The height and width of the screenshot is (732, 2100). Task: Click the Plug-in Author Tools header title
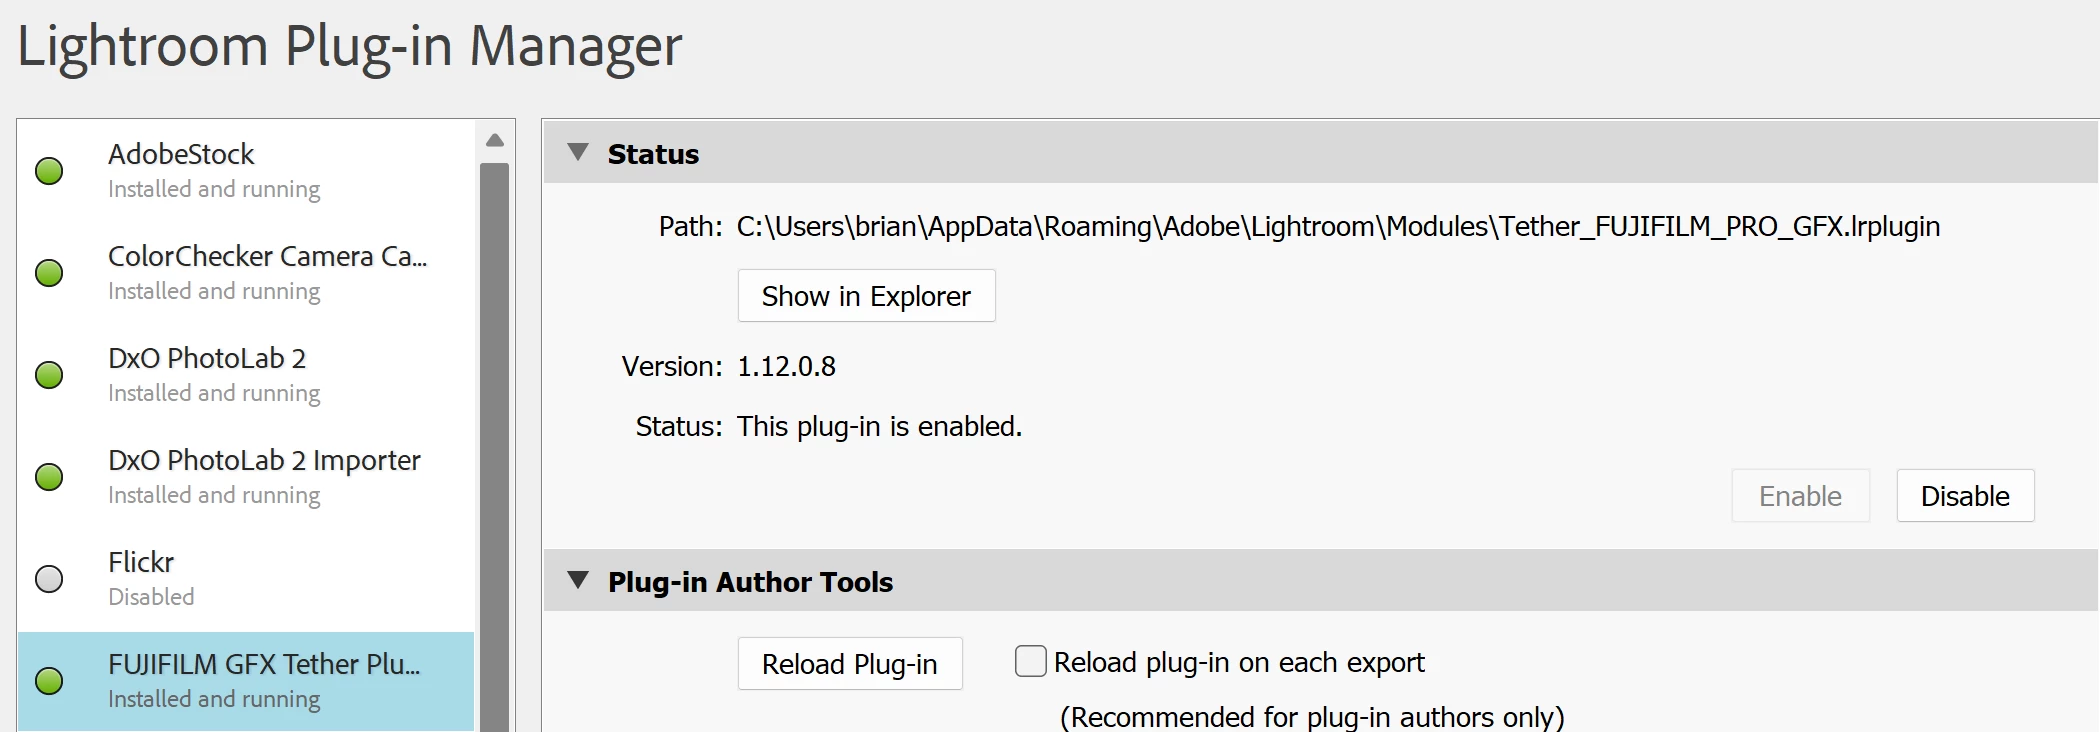pos(750,582)
